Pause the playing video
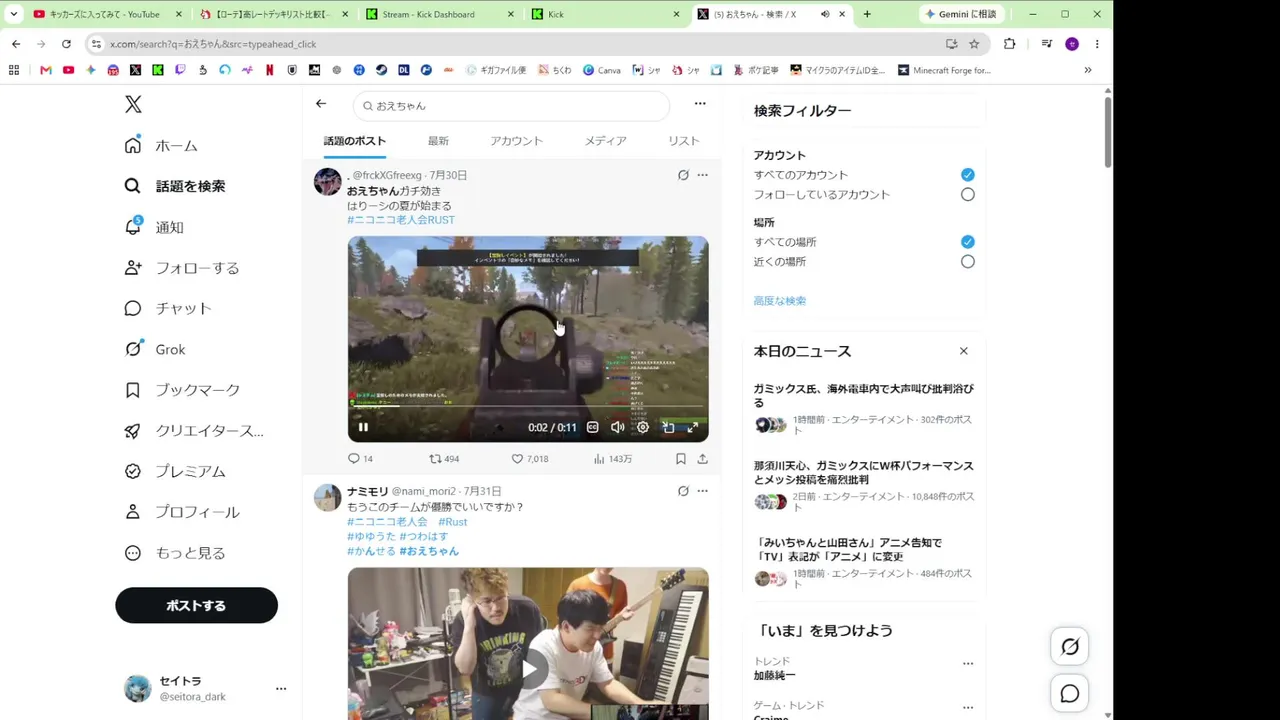 pyautogui.click(x=363, y=427)
